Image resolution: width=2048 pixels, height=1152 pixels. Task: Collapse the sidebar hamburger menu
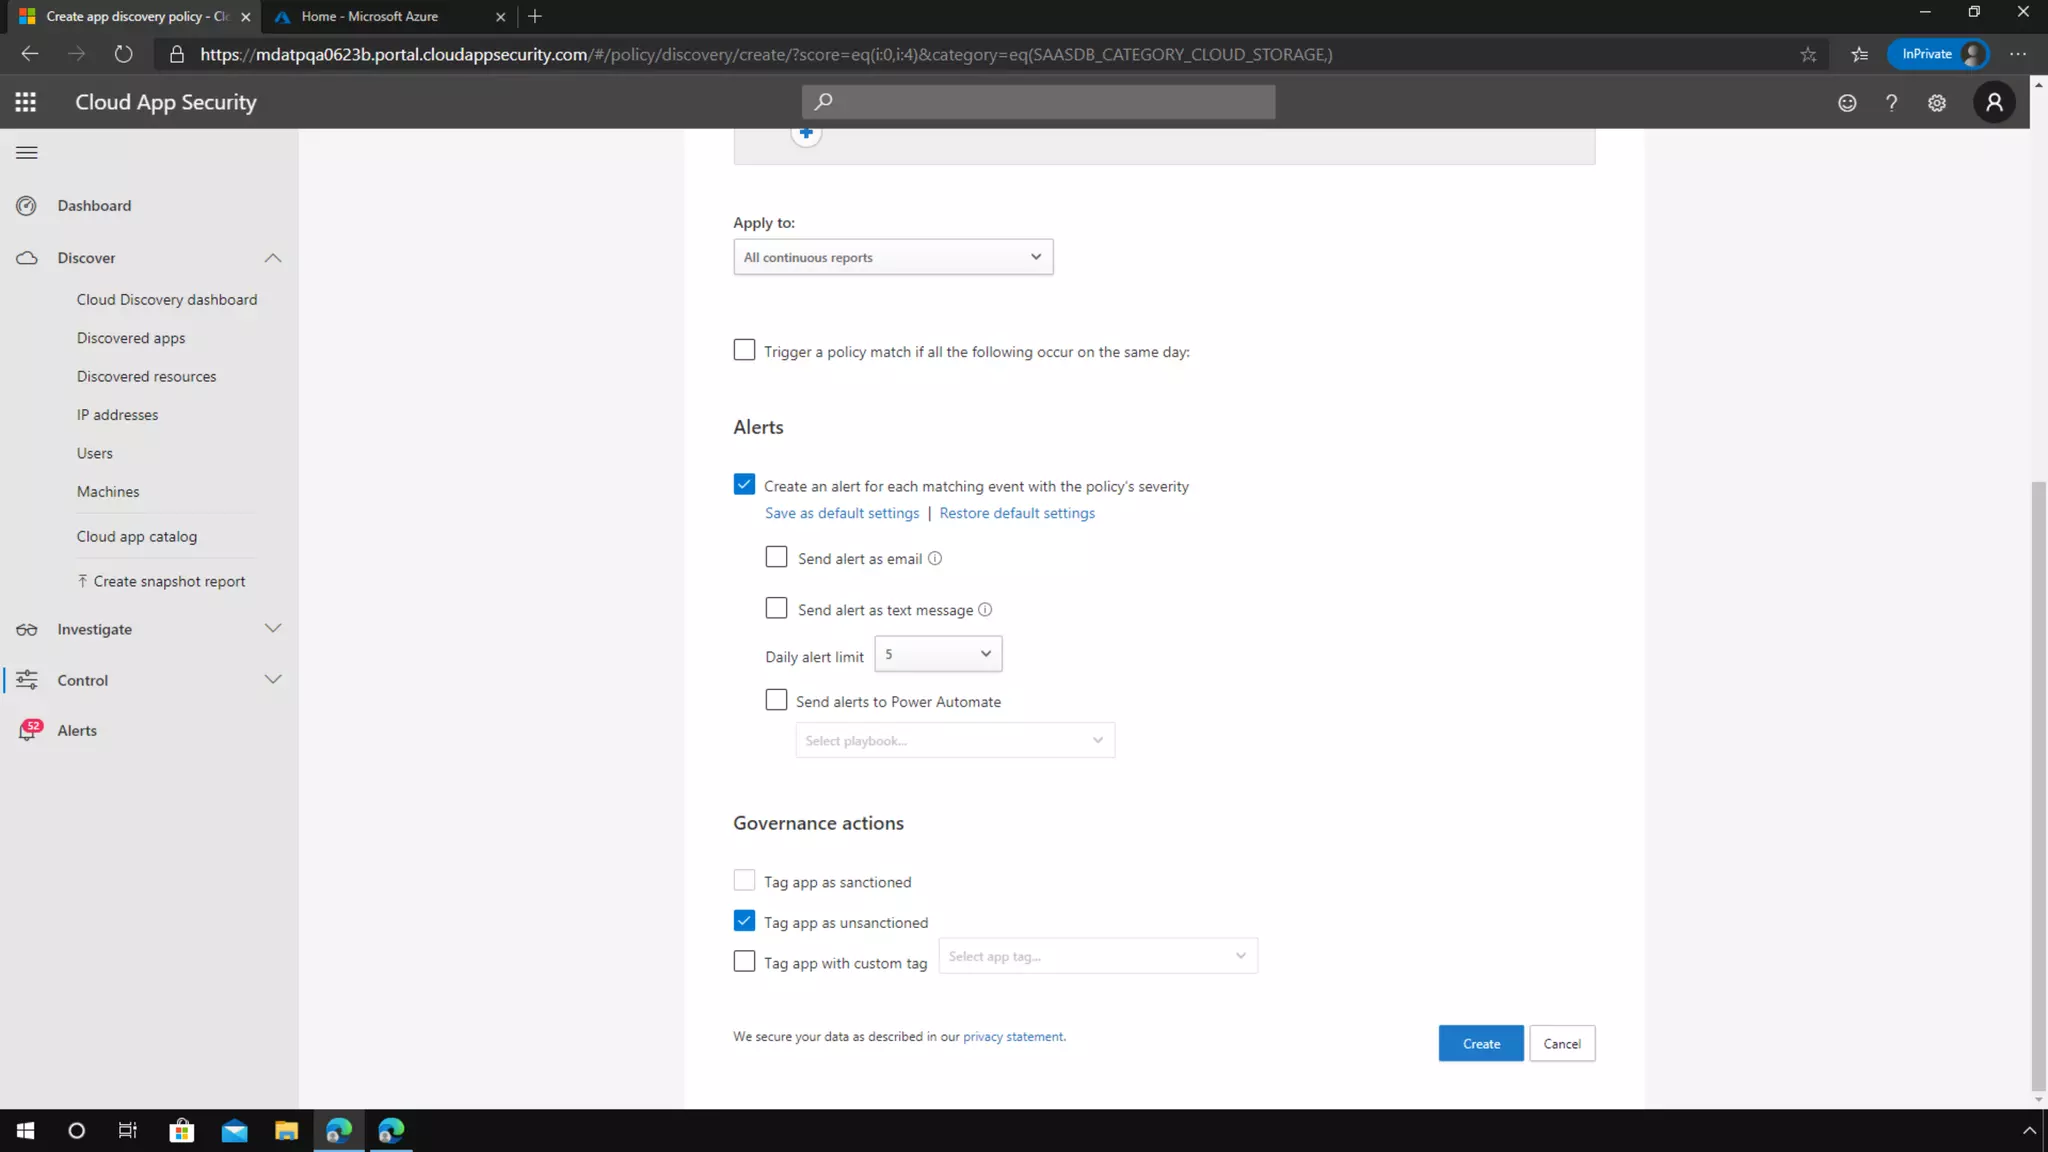(x=27, y=153)
